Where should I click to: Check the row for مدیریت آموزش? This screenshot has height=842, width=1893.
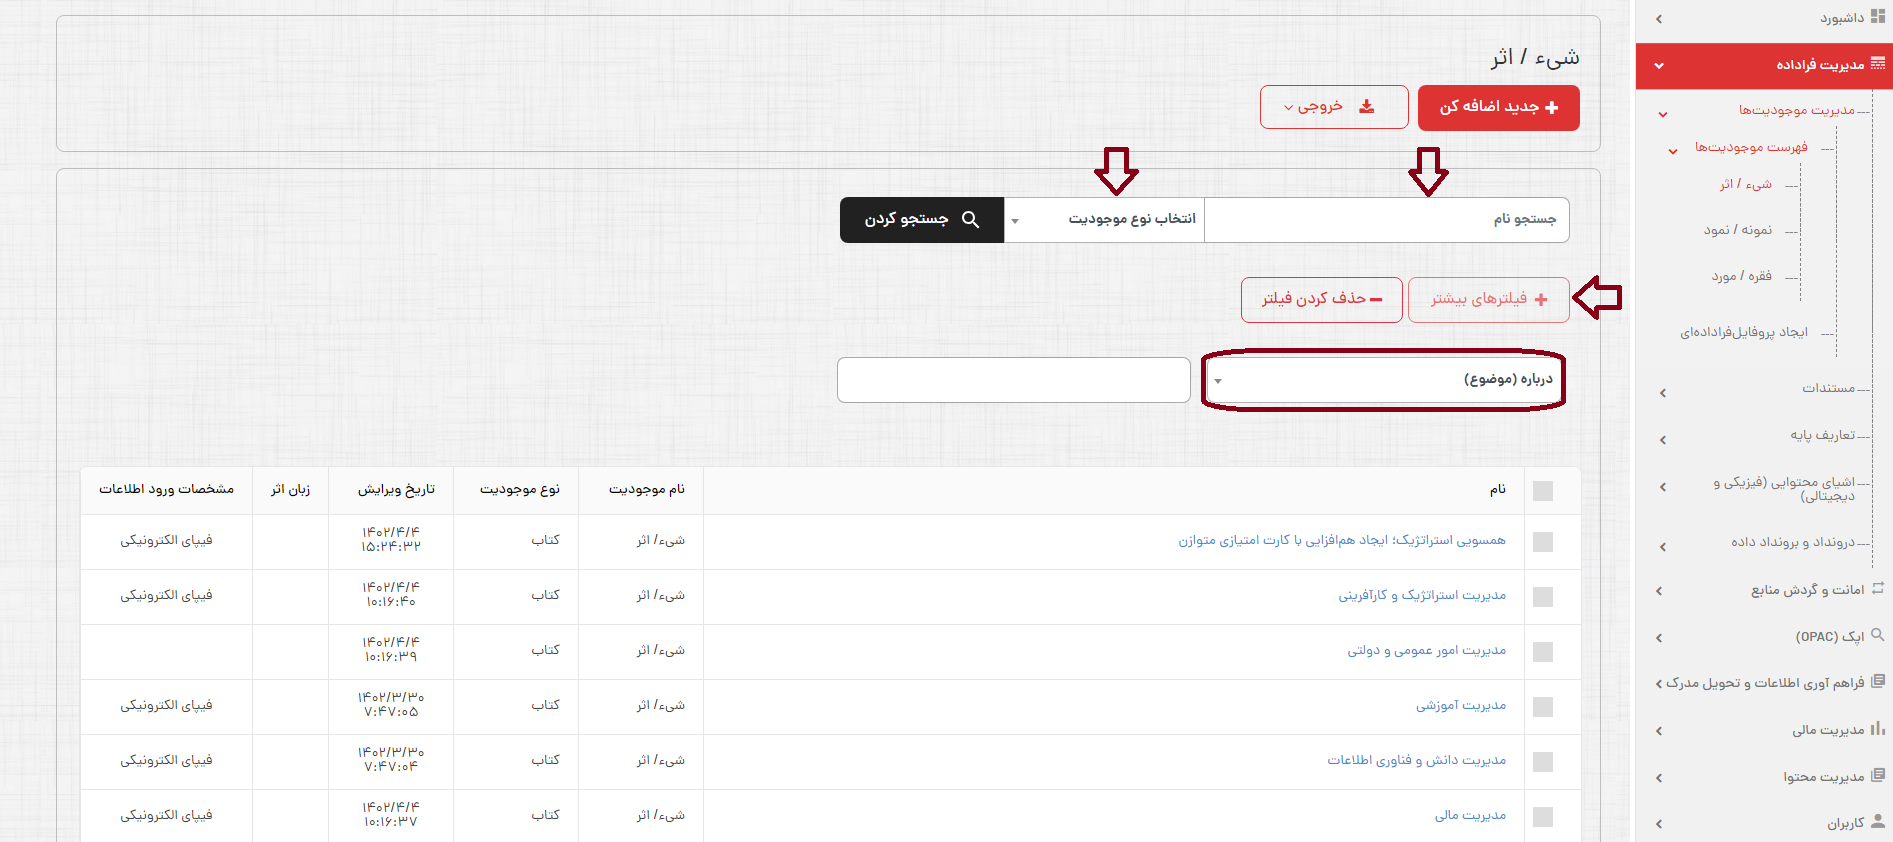pos(1543,707)
